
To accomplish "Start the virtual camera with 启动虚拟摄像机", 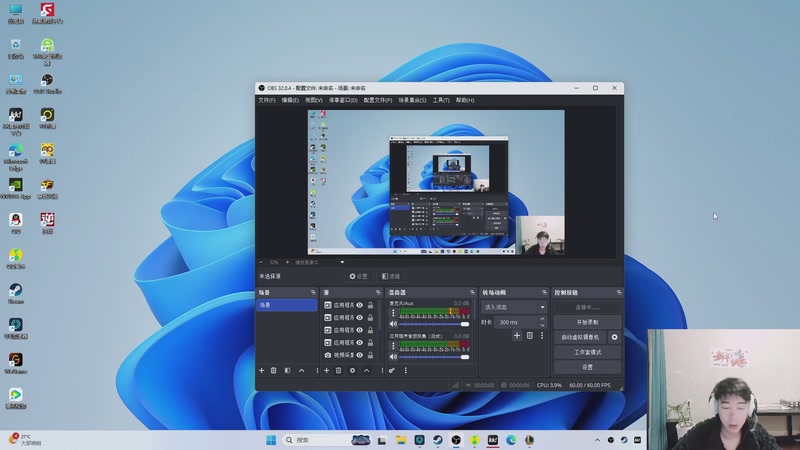I will 580,337.
